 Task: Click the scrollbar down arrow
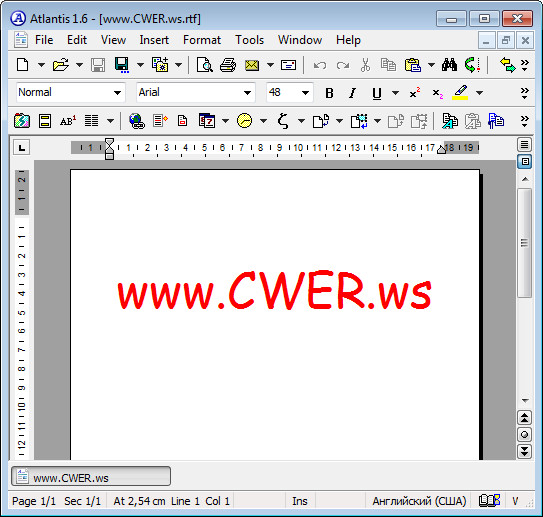[525, 401]
